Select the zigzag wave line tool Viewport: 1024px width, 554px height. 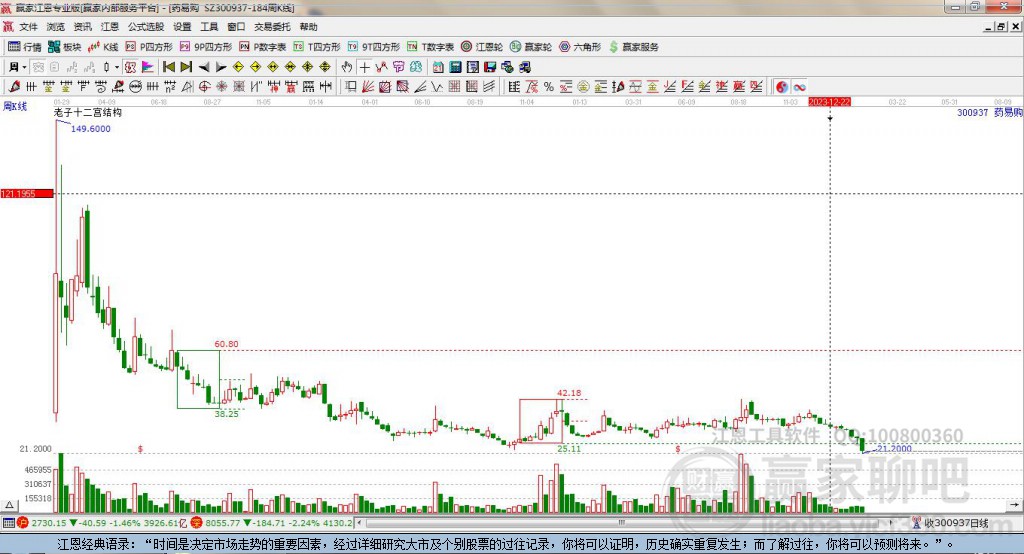(436, 86)
